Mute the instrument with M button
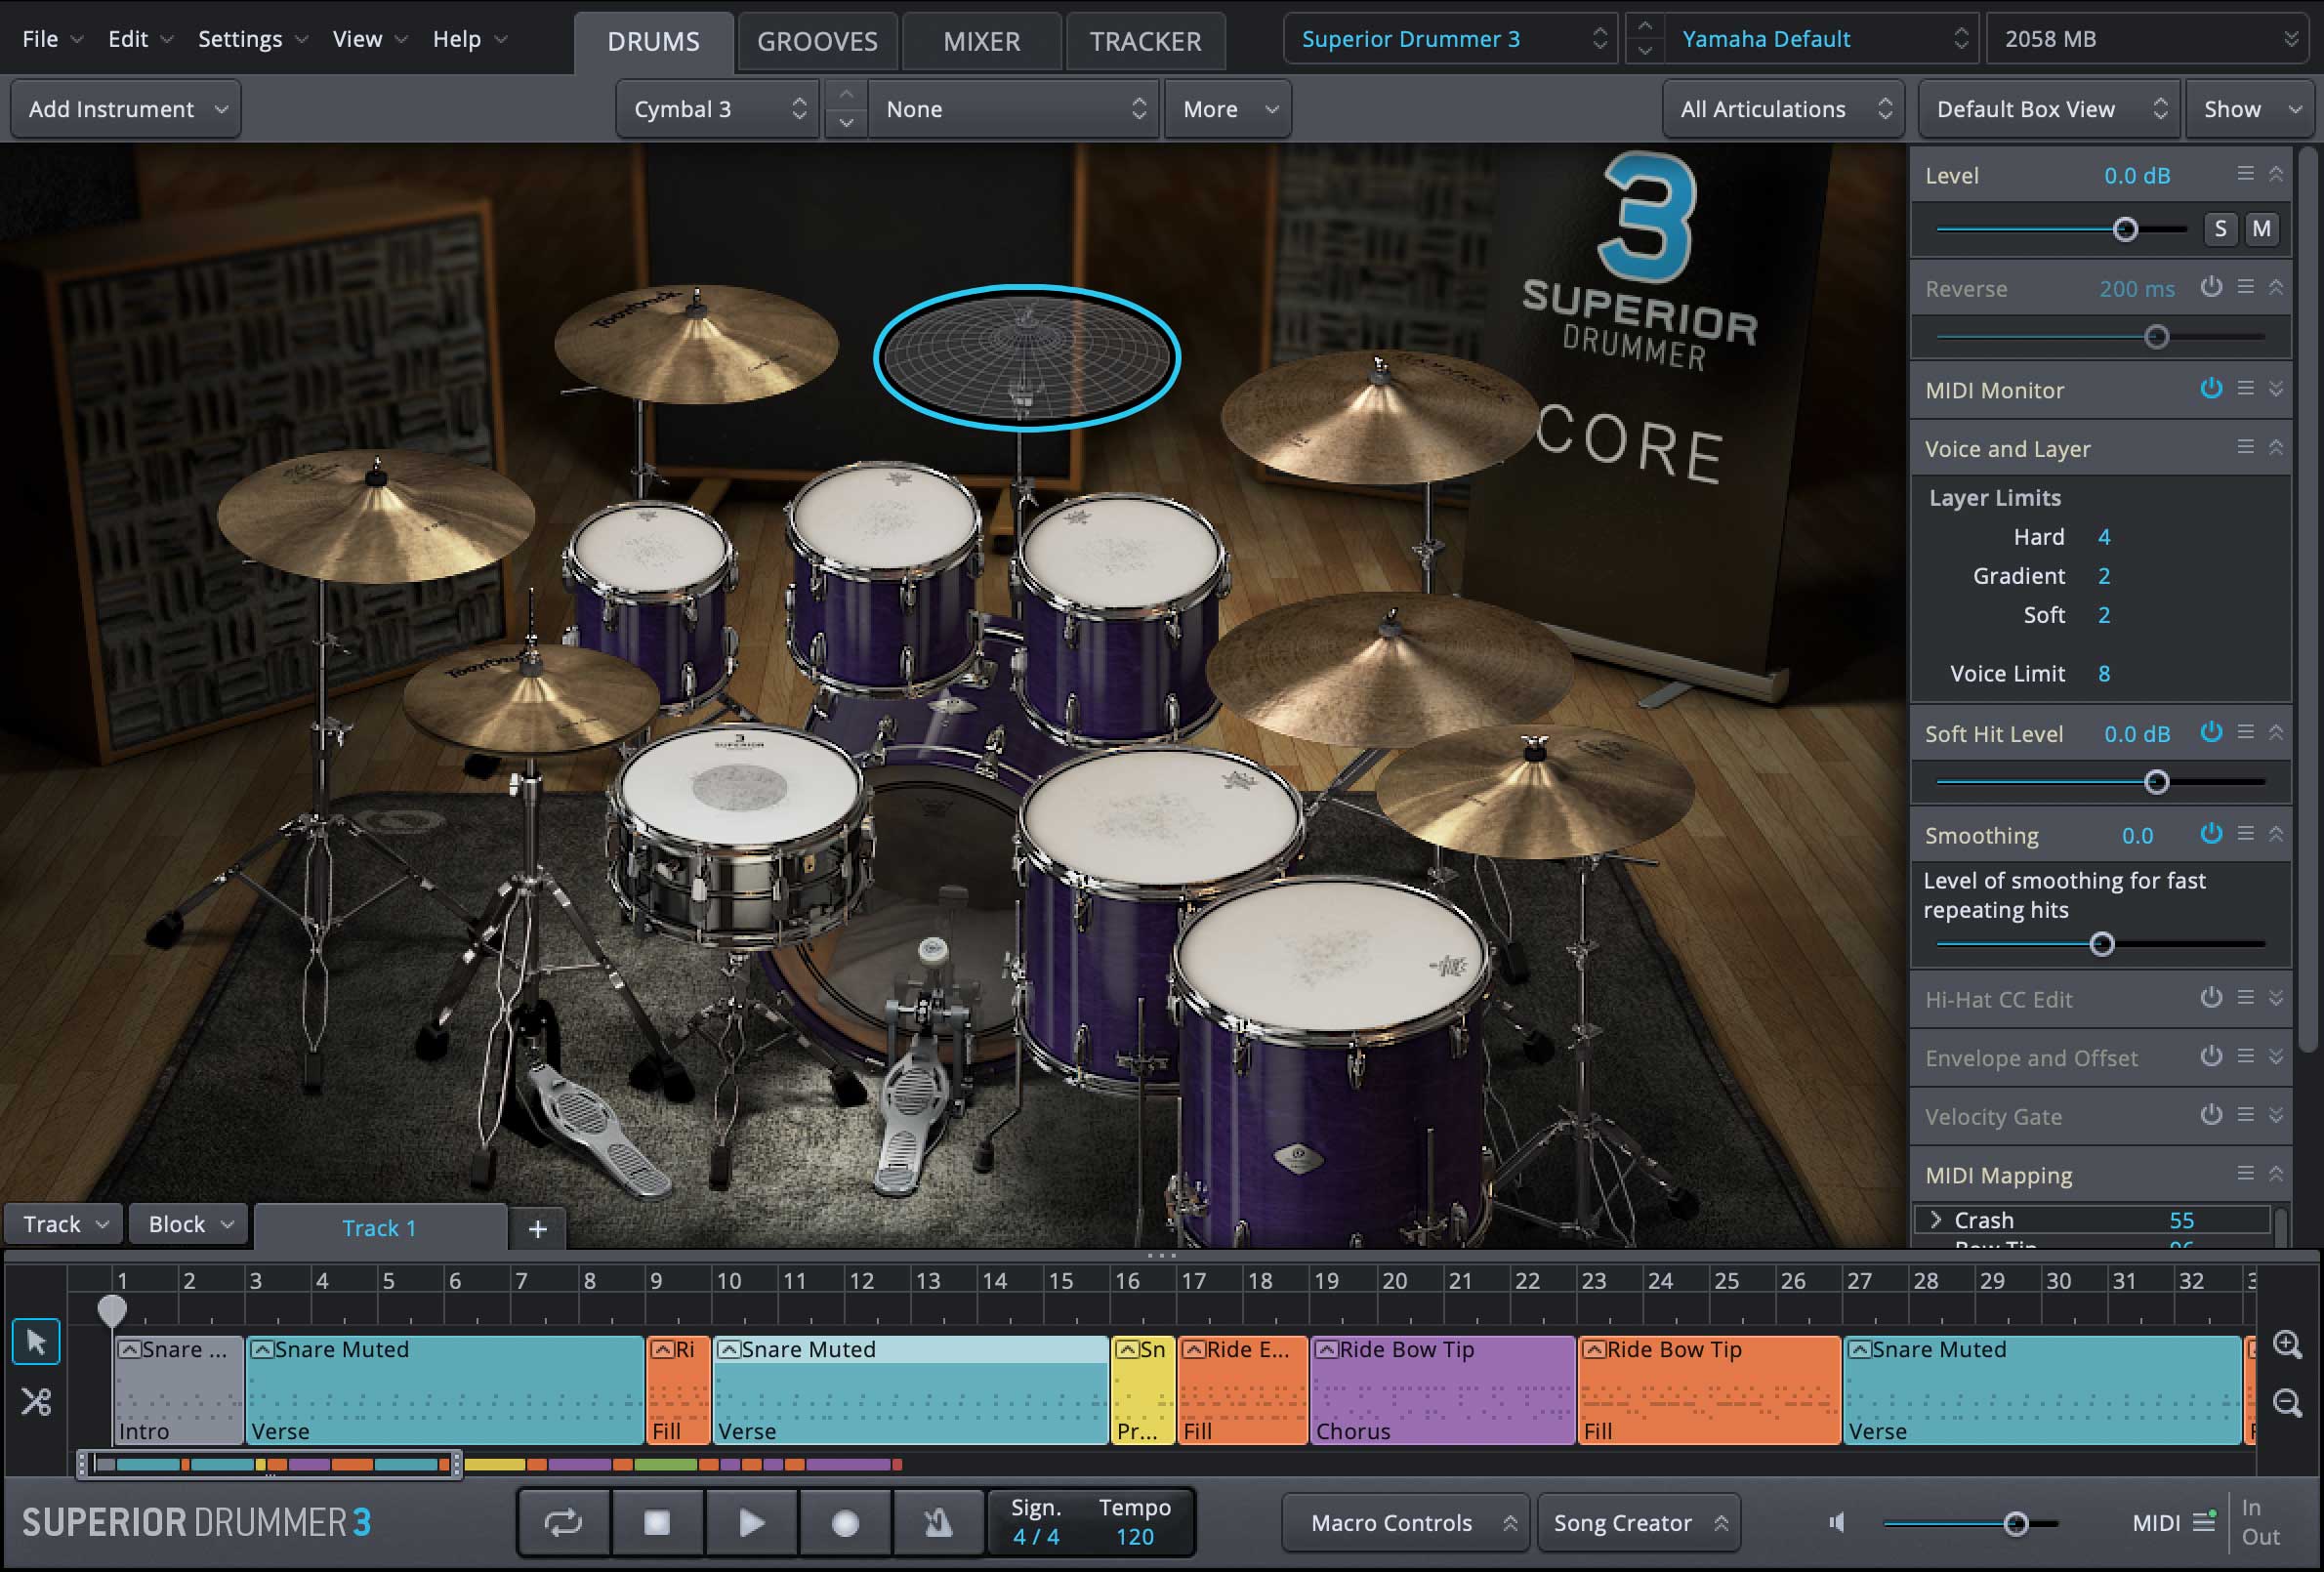This screenshot has width=2324, height=1572. [2261, 229]
